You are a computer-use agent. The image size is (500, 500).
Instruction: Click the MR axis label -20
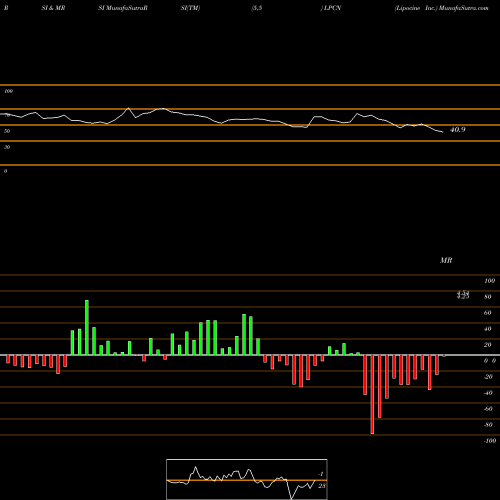tap(488, 377)
